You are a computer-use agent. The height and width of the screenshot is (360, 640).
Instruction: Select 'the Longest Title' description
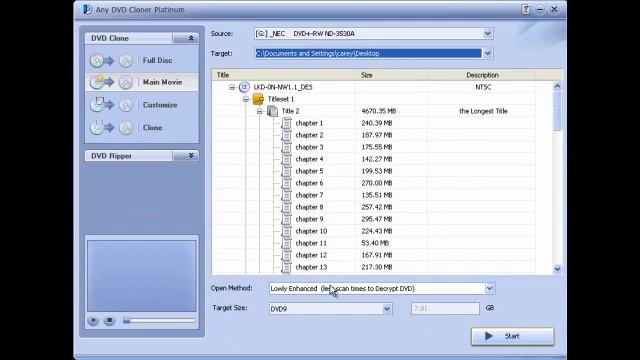tap(483, 111)
